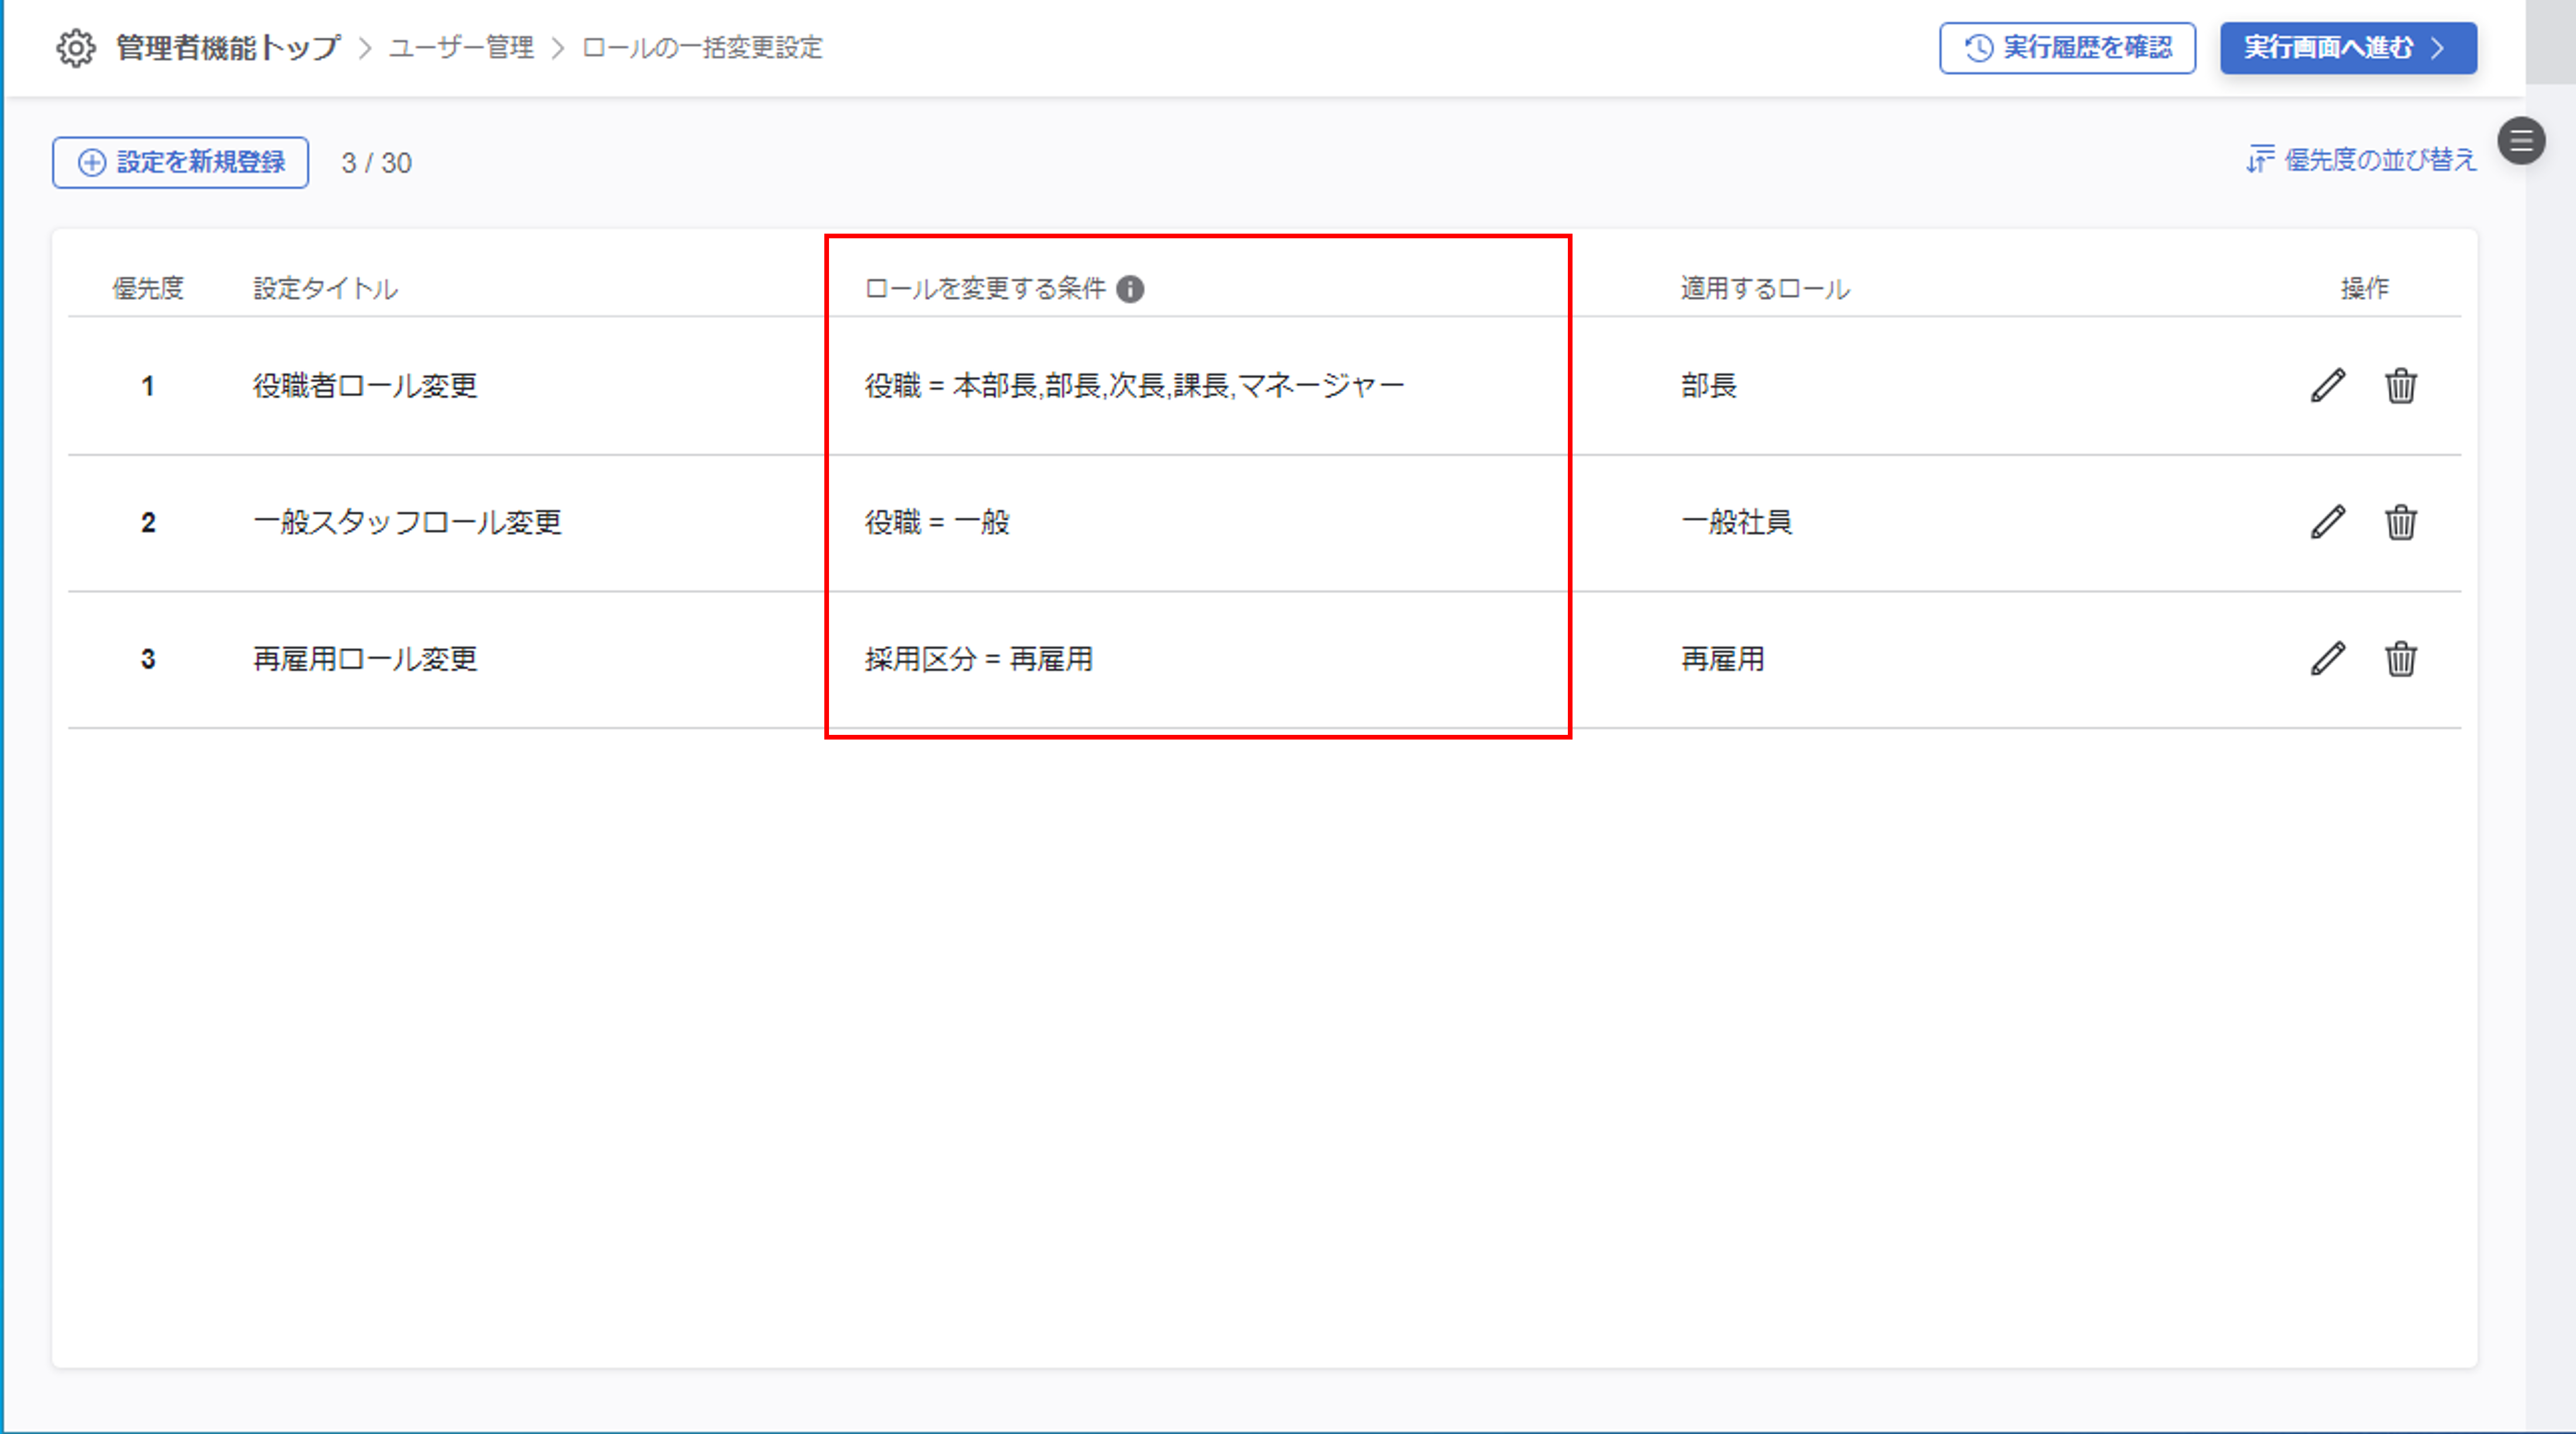Click the 実行画面へ進む button

click(2348, 48)
